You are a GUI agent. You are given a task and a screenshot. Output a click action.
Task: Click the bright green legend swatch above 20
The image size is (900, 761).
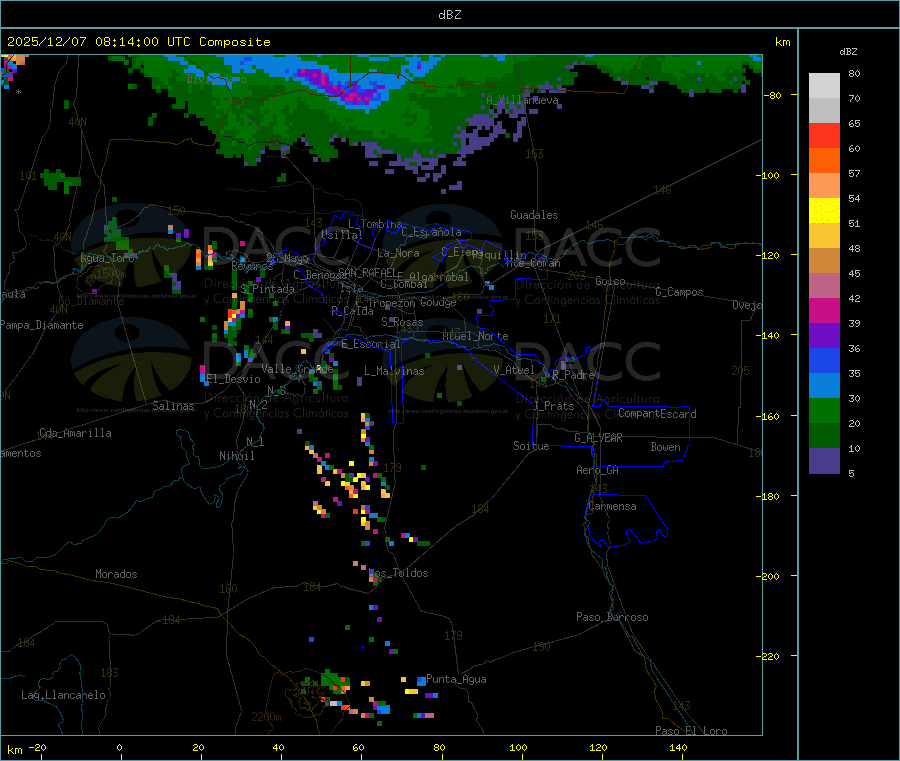coord(824,410)
